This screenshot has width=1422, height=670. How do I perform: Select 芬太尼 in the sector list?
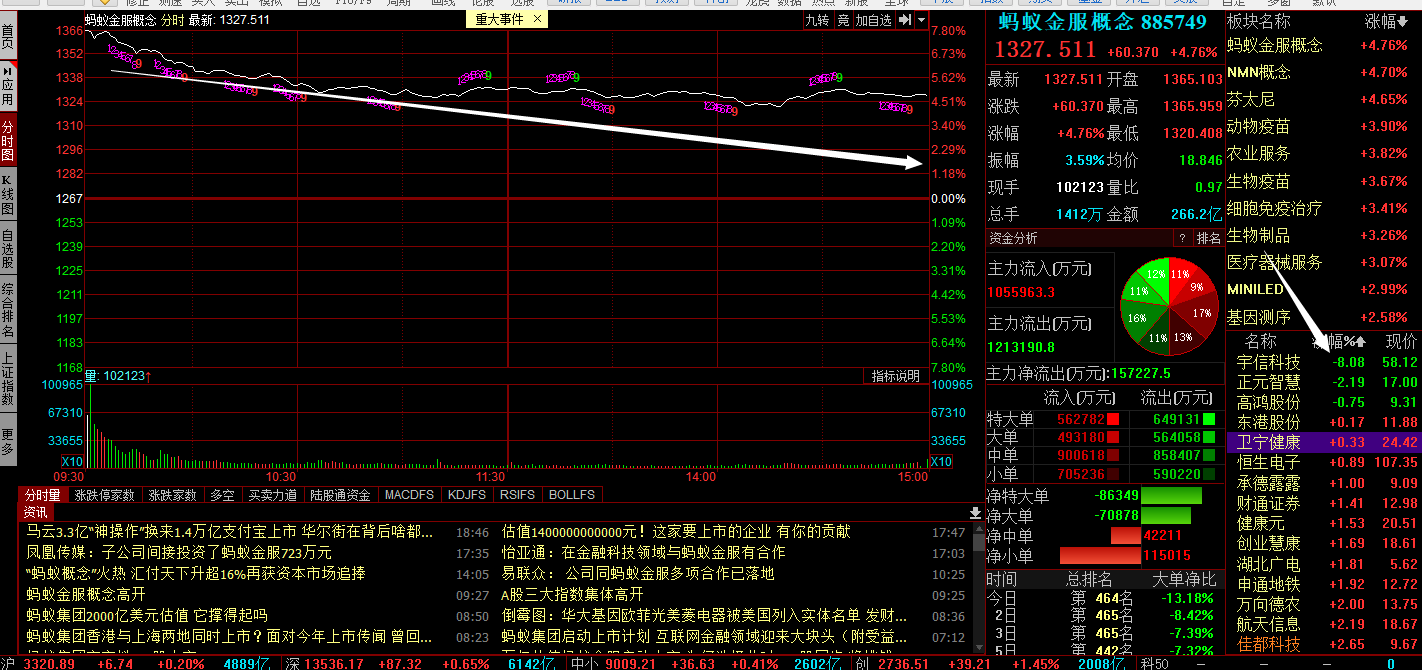(1251, 100)
